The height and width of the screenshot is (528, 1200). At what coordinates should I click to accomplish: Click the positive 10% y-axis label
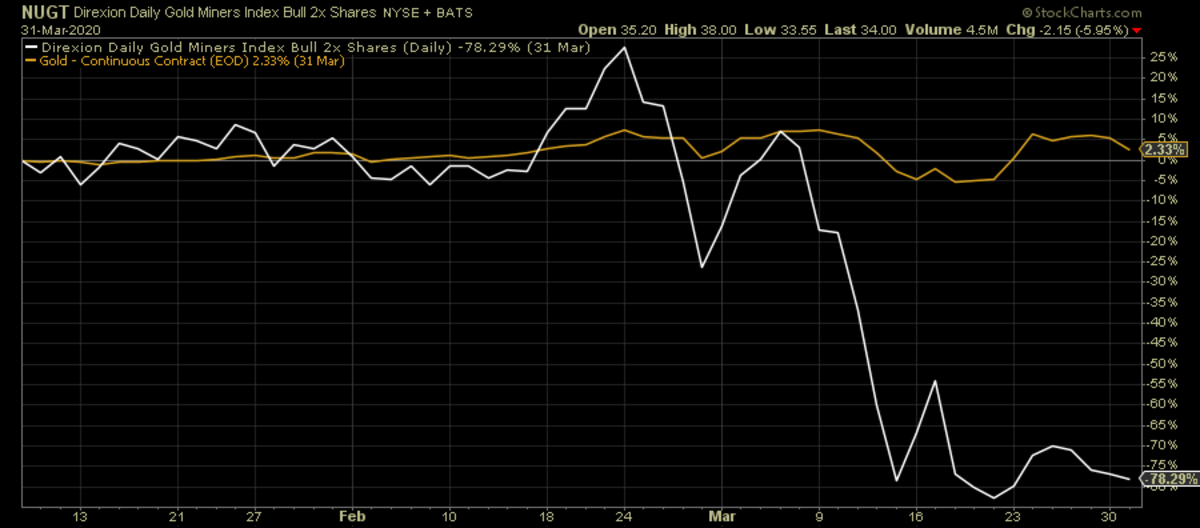click(1162, 119)
